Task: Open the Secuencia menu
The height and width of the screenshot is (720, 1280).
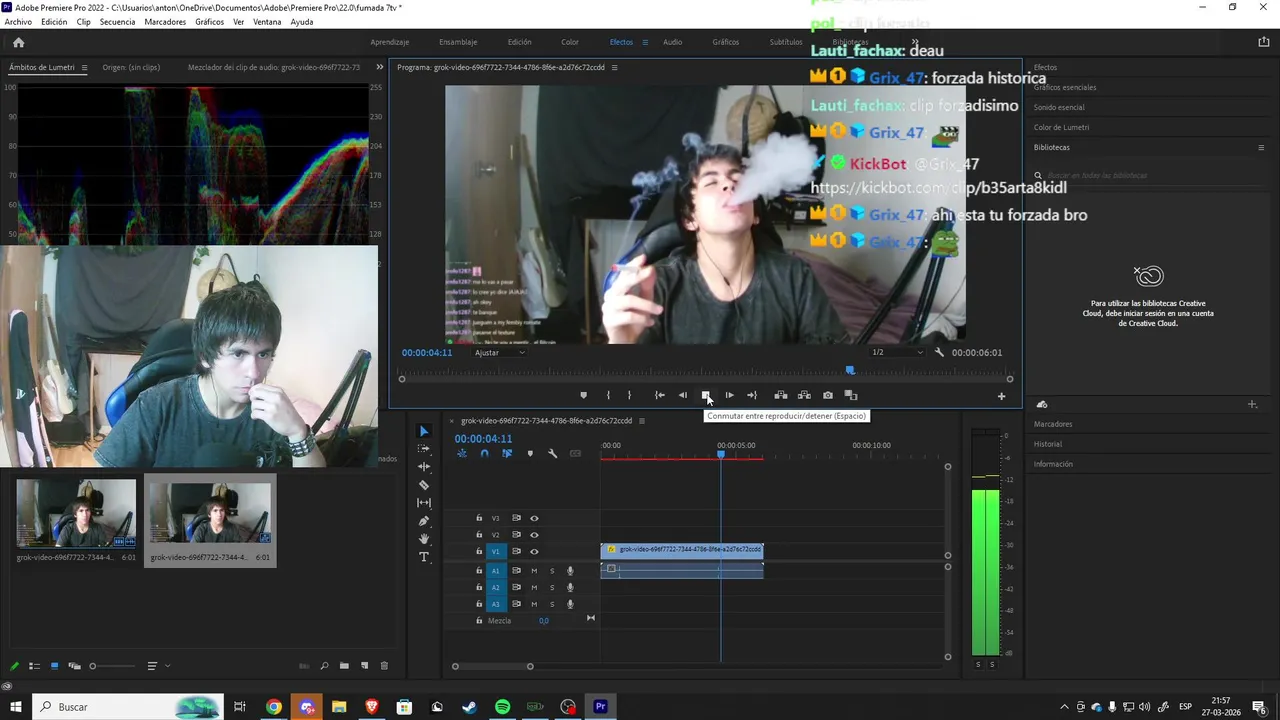Action: (x=117, y=21)
